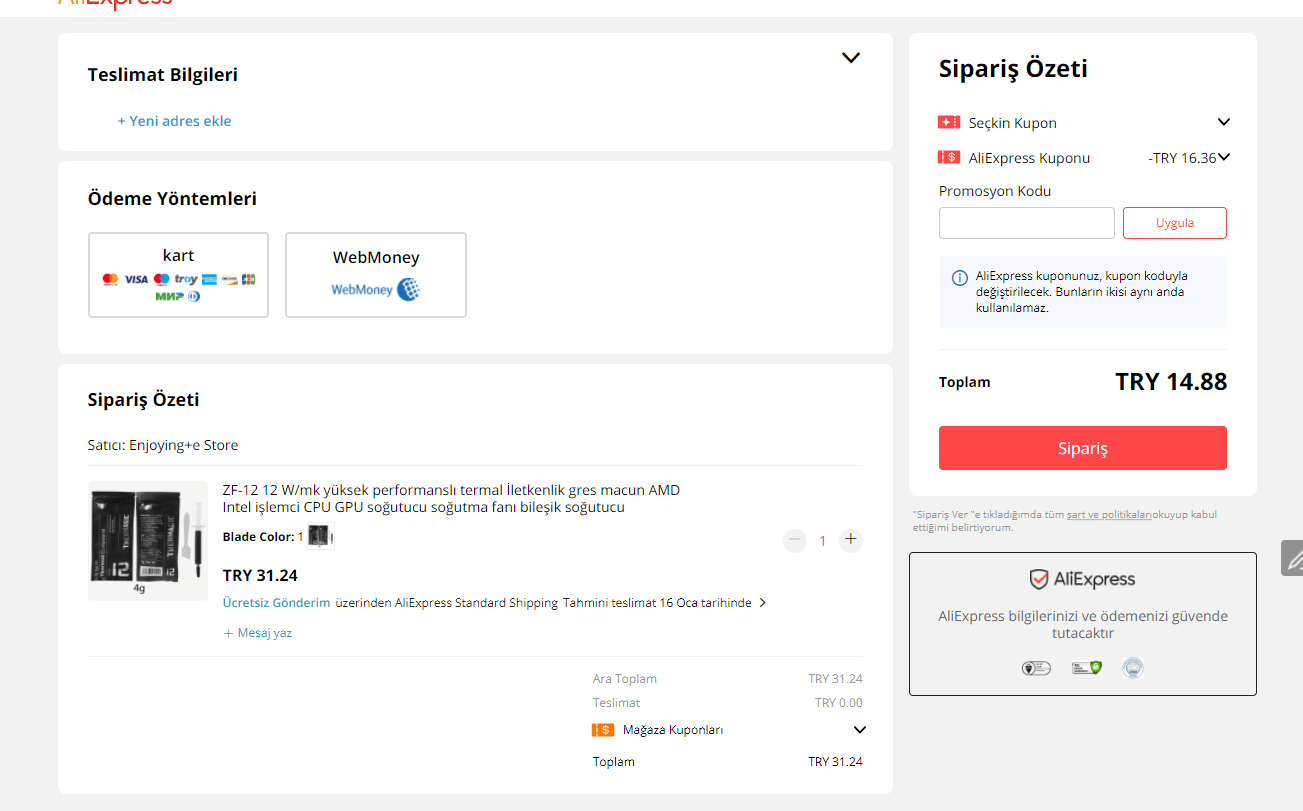Image resolution: width=1303 pixels, height=811 pixels.
Task: Expand the Mağaza Kuponları list
Action: pos(859,730)
